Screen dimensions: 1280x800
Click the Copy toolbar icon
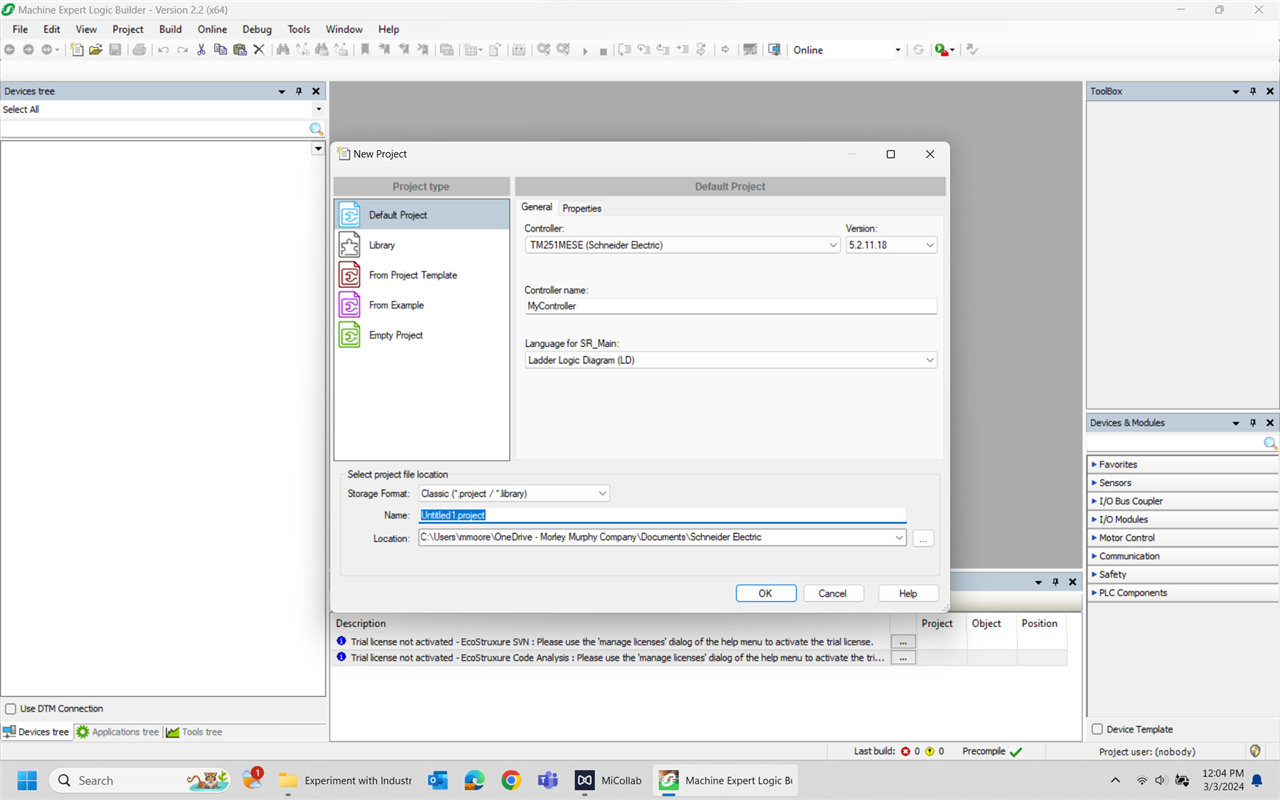[220, 49]
